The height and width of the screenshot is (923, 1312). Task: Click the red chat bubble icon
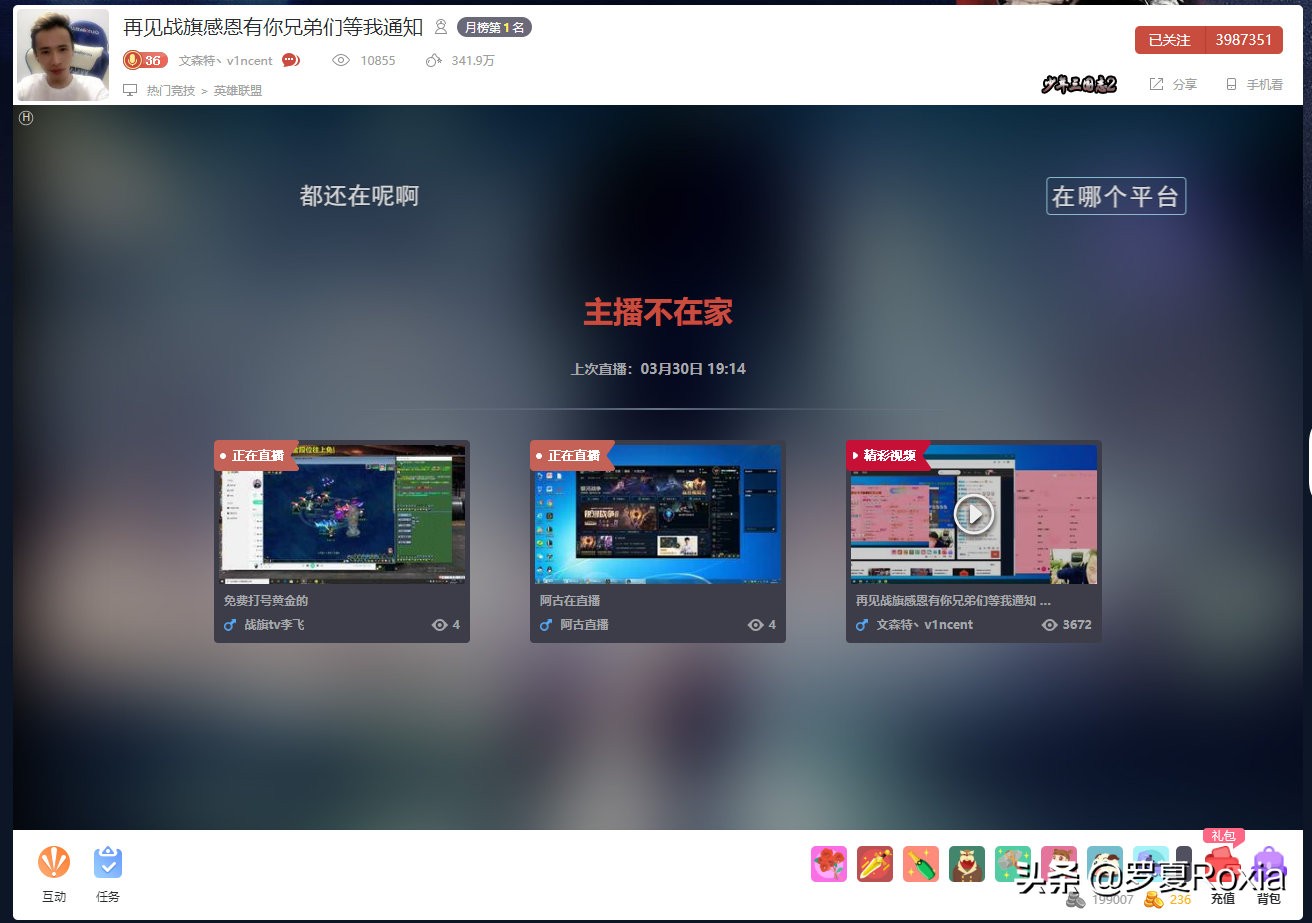tap(291, 60)
